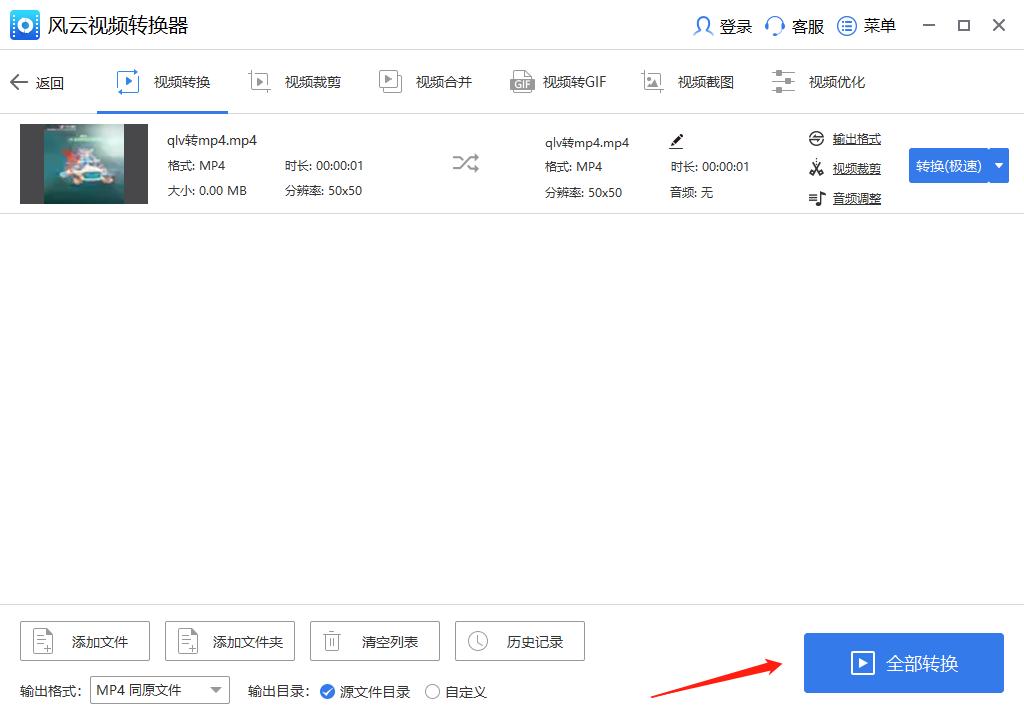1024x720 pixels.
Task: Open the 历史记录 history panel
Action: point(520,641)
